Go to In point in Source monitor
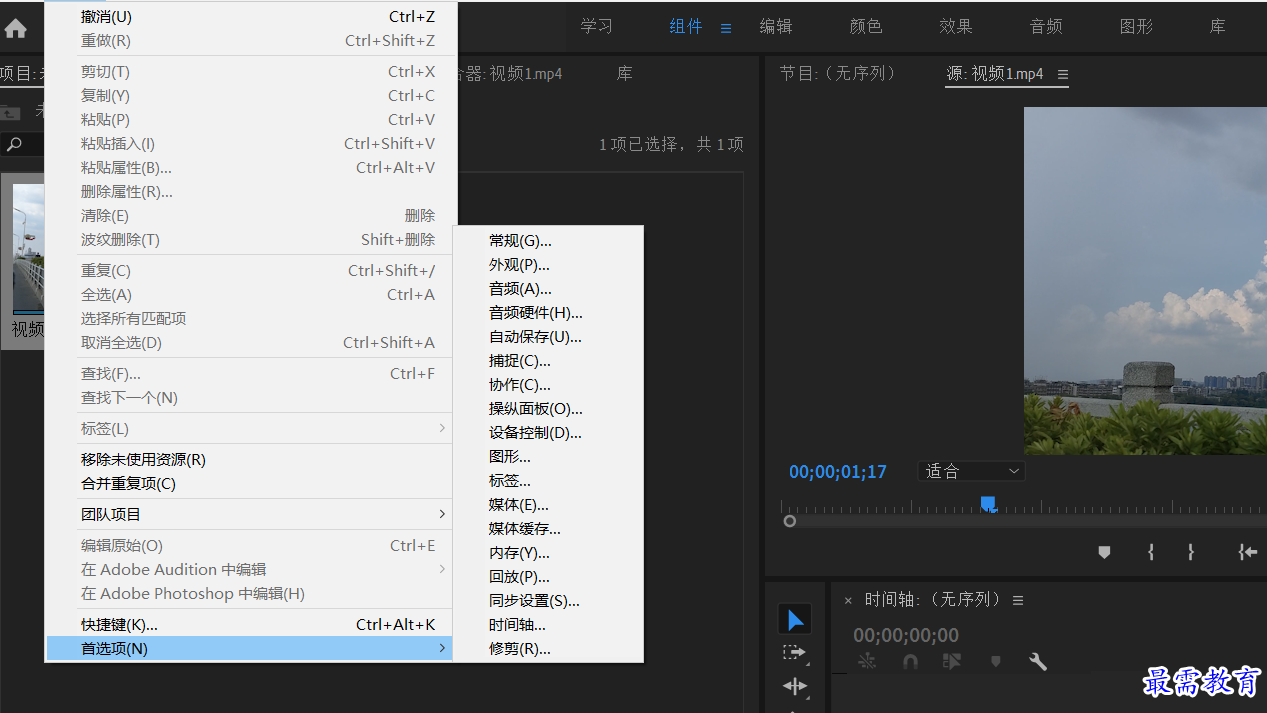 (1247, 552)
